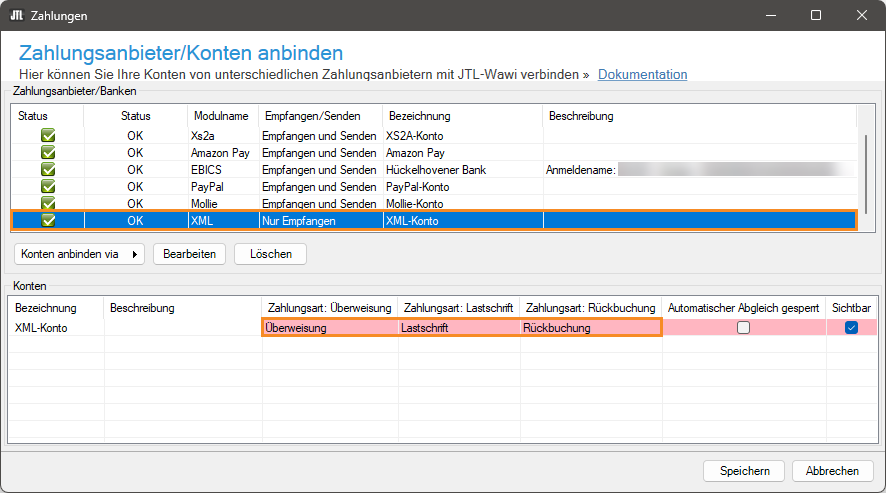
Task: Click the provider list vertical scrollbar
Action: tap(865, 155)
